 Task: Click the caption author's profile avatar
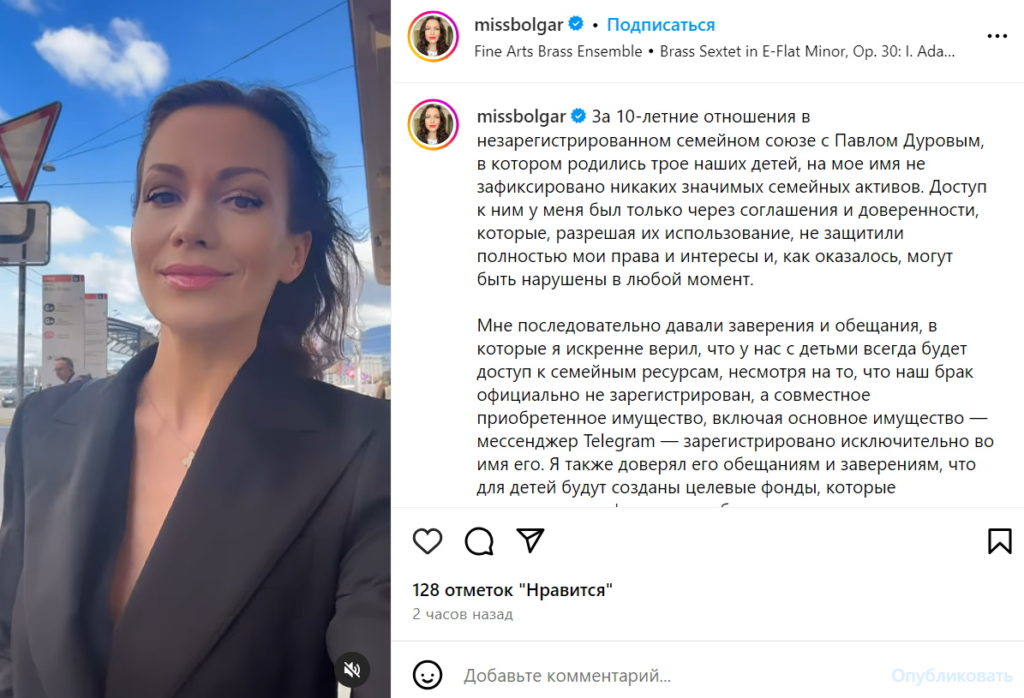(433, 125)
